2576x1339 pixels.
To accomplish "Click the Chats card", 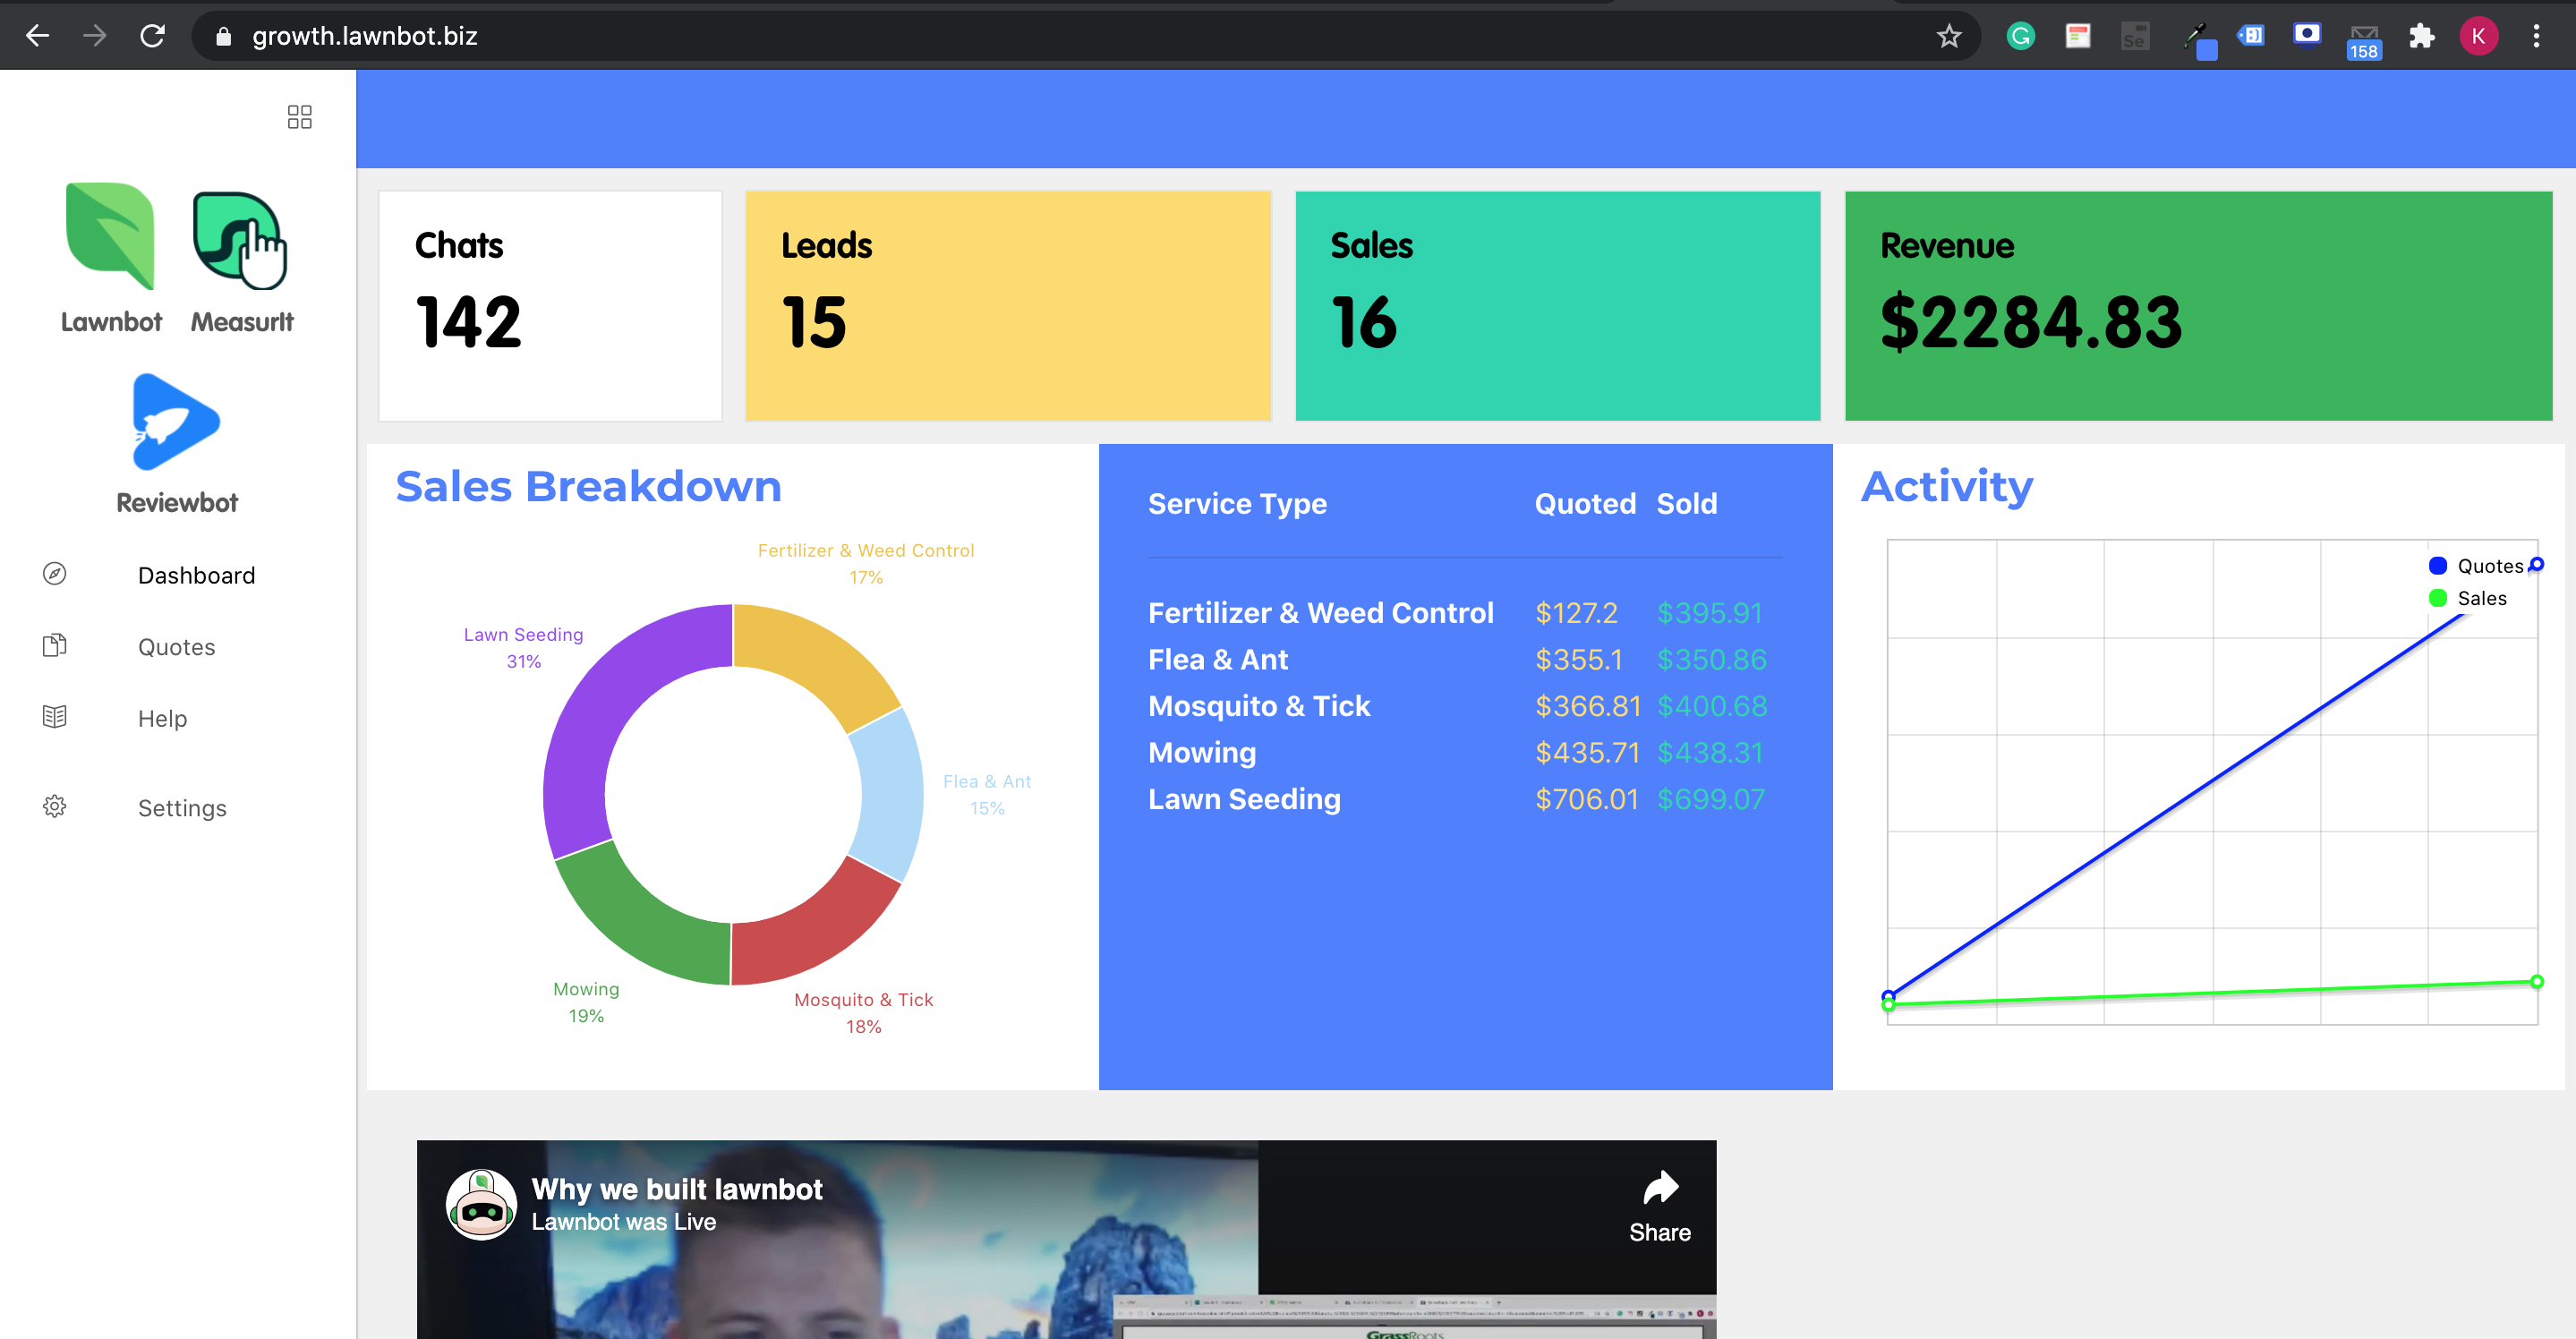I will point(550,305).
